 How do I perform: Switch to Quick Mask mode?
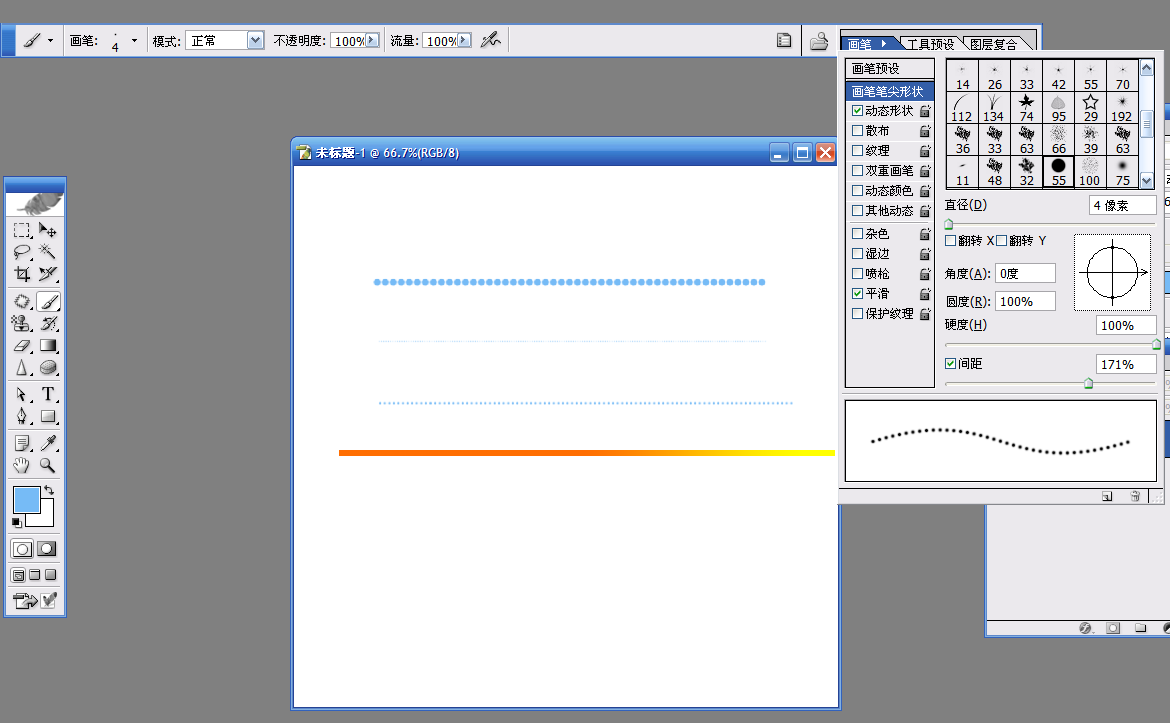[x=47, y=549]
